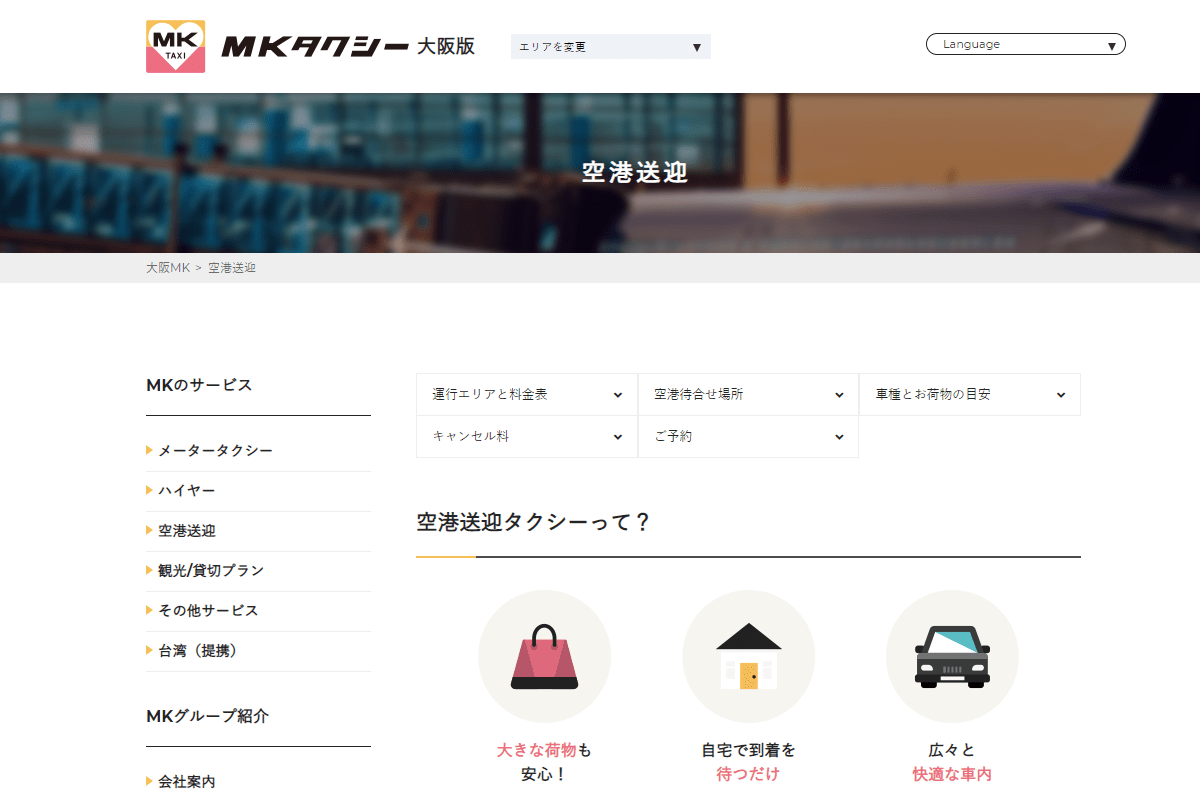Jump to the ご予約 section
This screenshot has height=800, width=1200.
coord(748,437)
